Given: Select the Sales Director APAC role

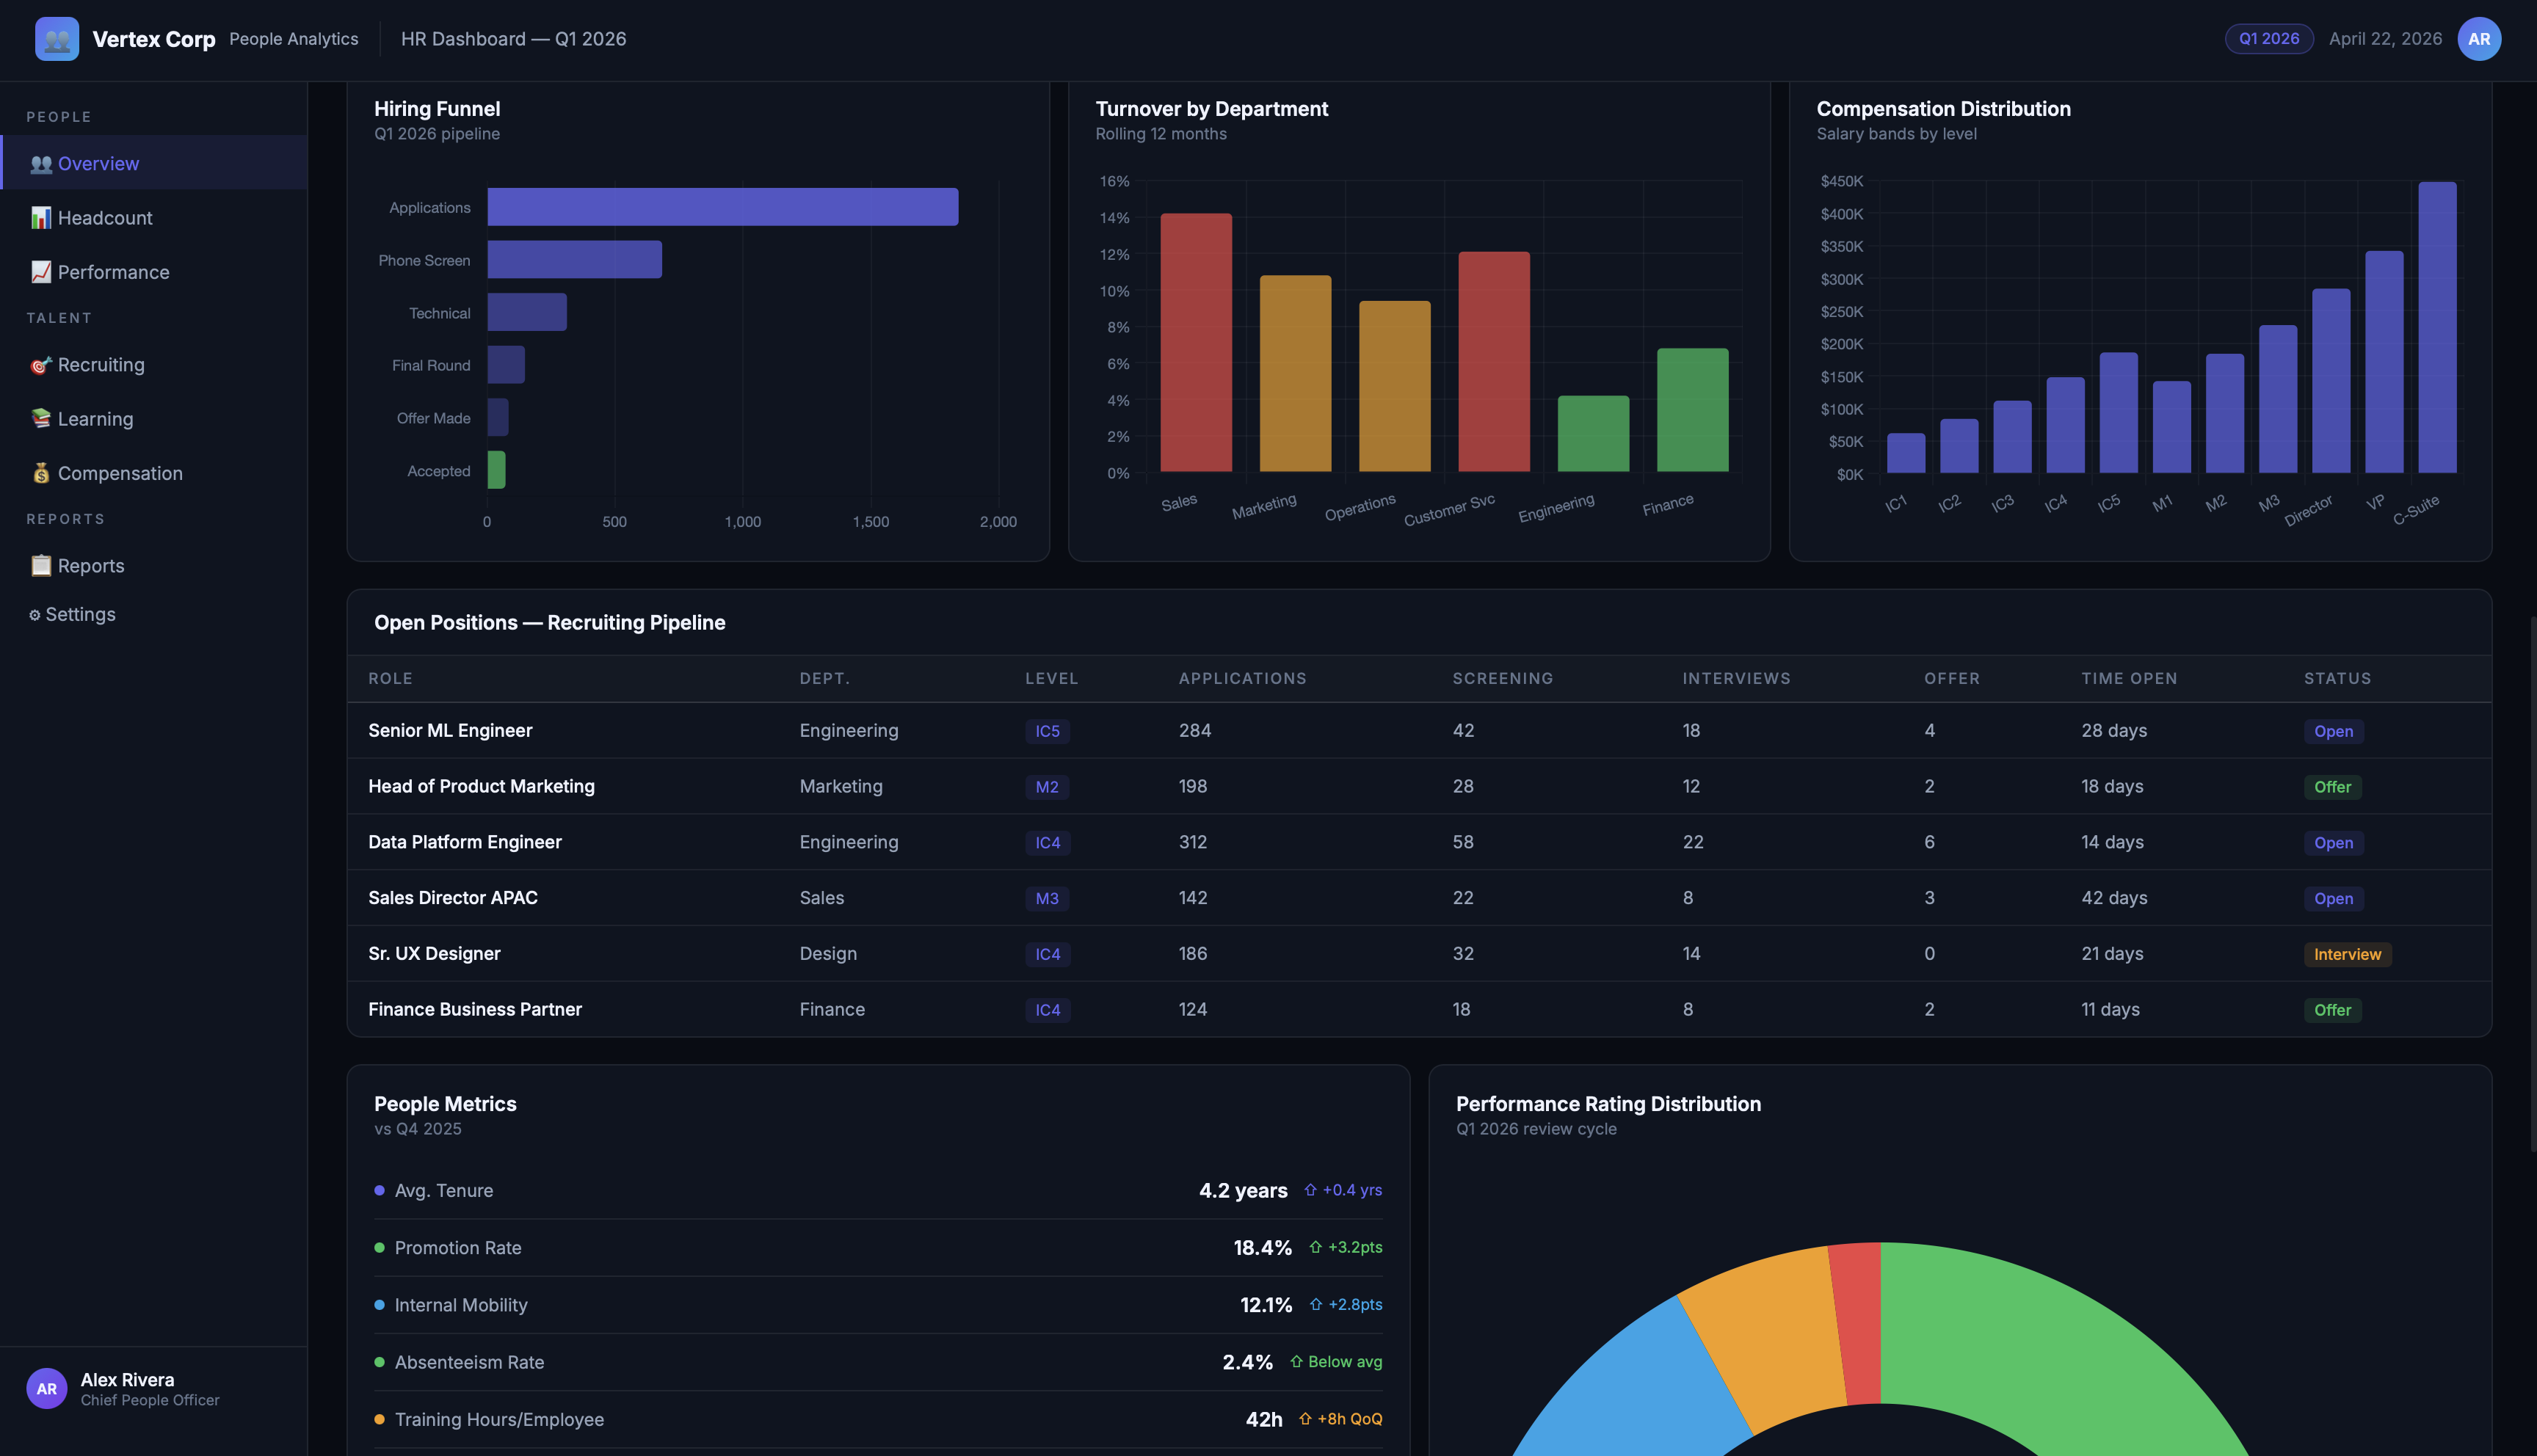Looking at the screenshot, I should [453, 898].
